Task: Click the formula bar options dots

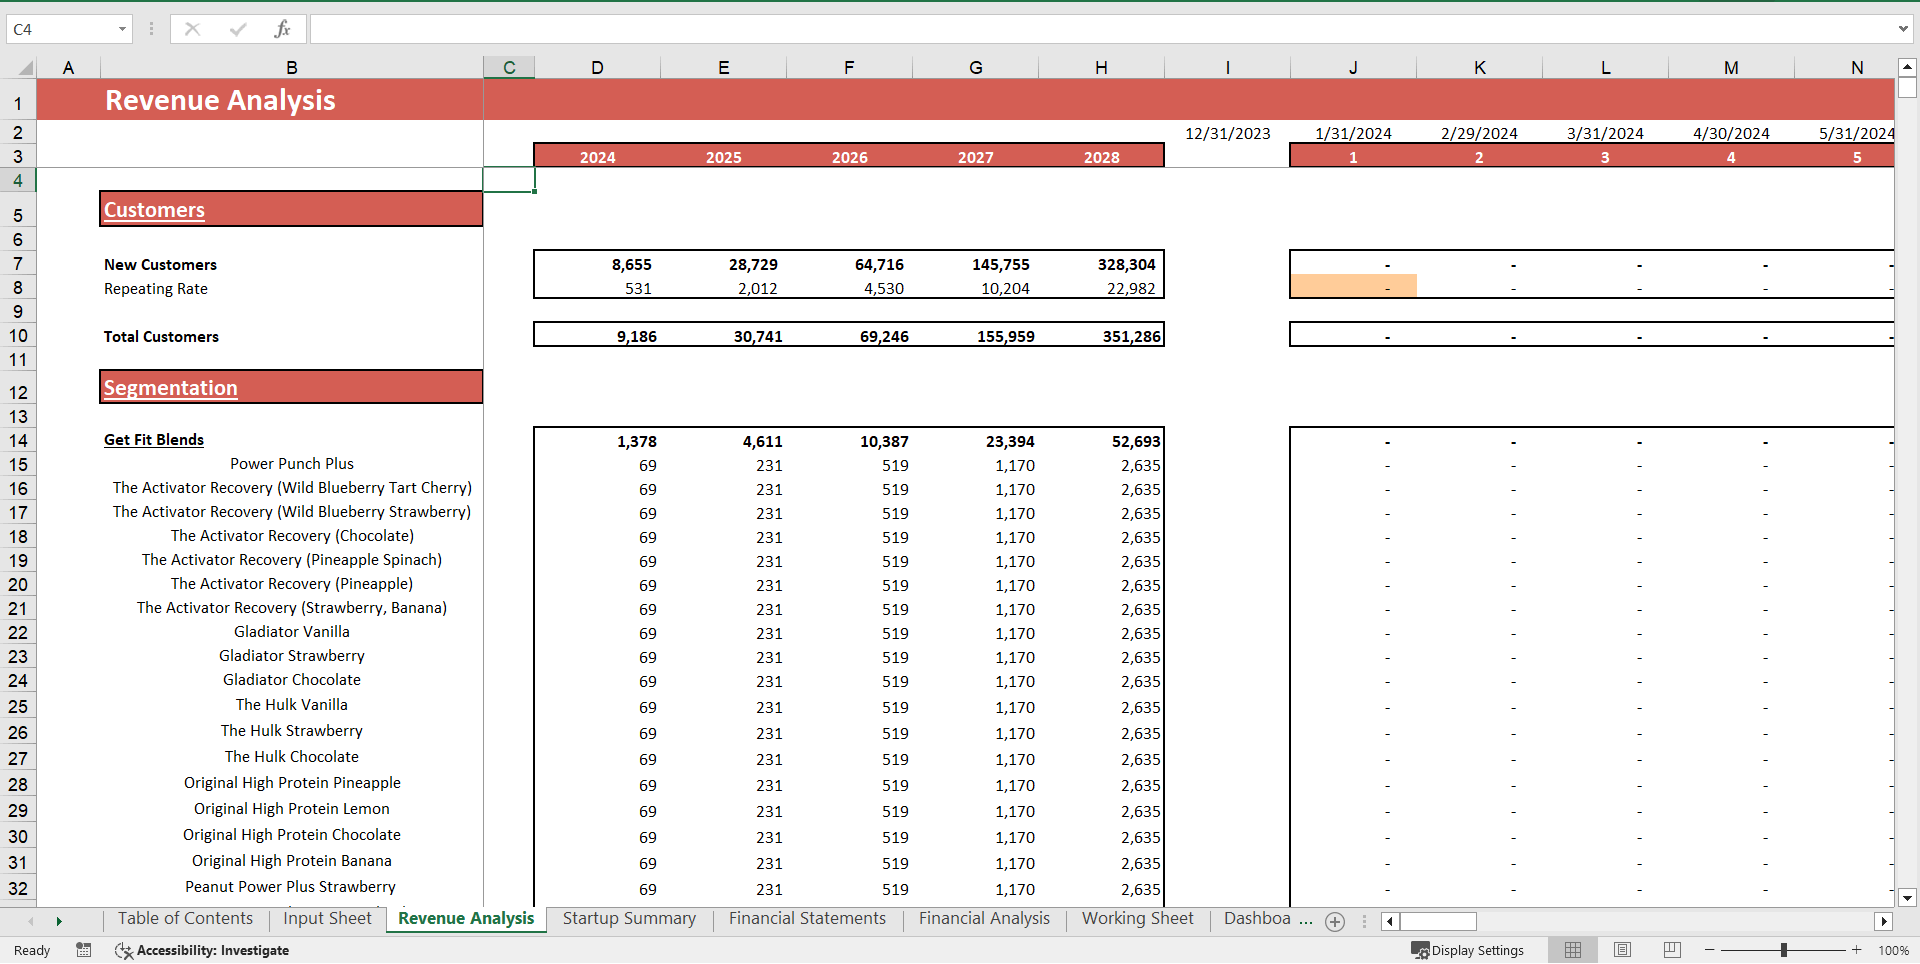Action: pyautogui.click(x=152, y=29)
